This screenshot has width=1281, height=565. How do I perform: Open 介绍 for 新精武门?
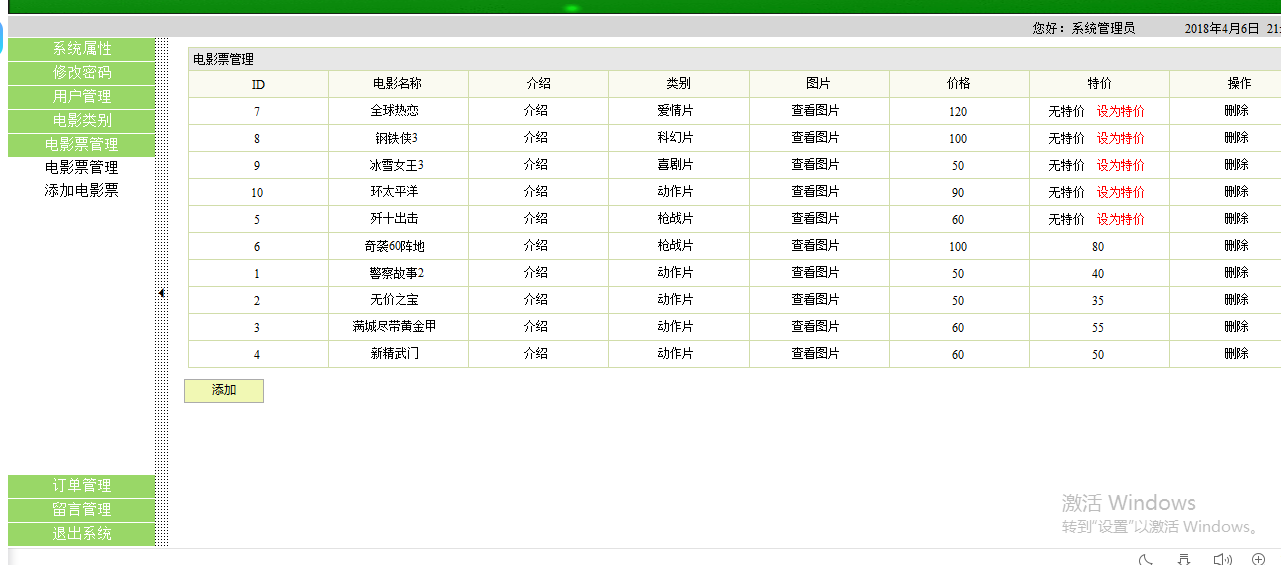tap(536, 354)
